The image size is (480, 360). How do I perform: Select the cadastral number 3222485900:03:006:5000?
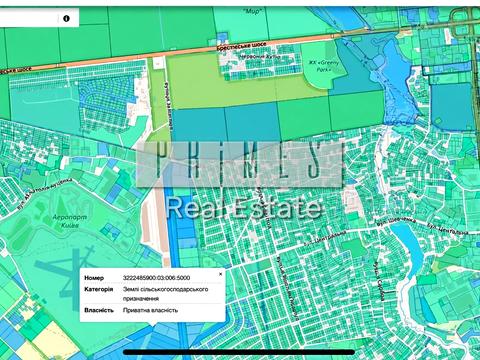pyautogui.click(x=156, y=278)
